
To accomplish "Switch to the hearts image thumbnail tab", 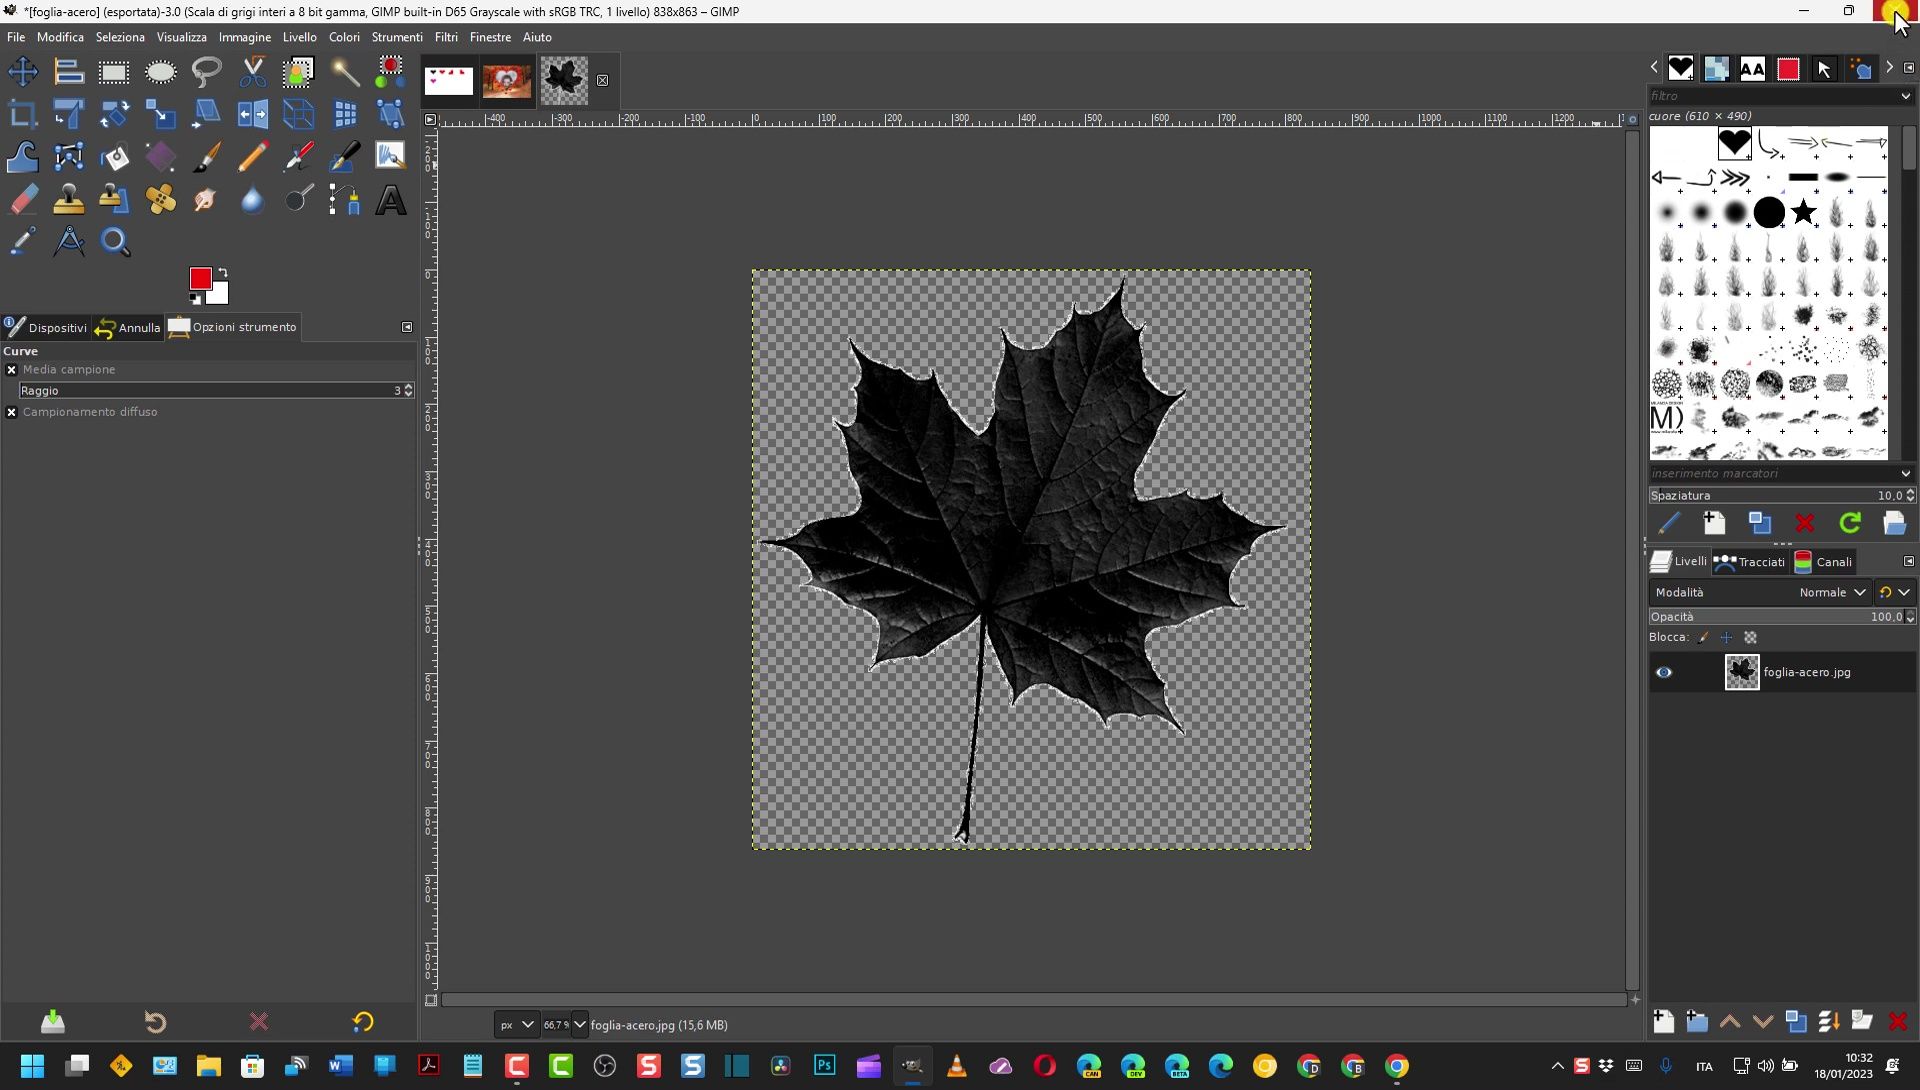I will point(449,81).
